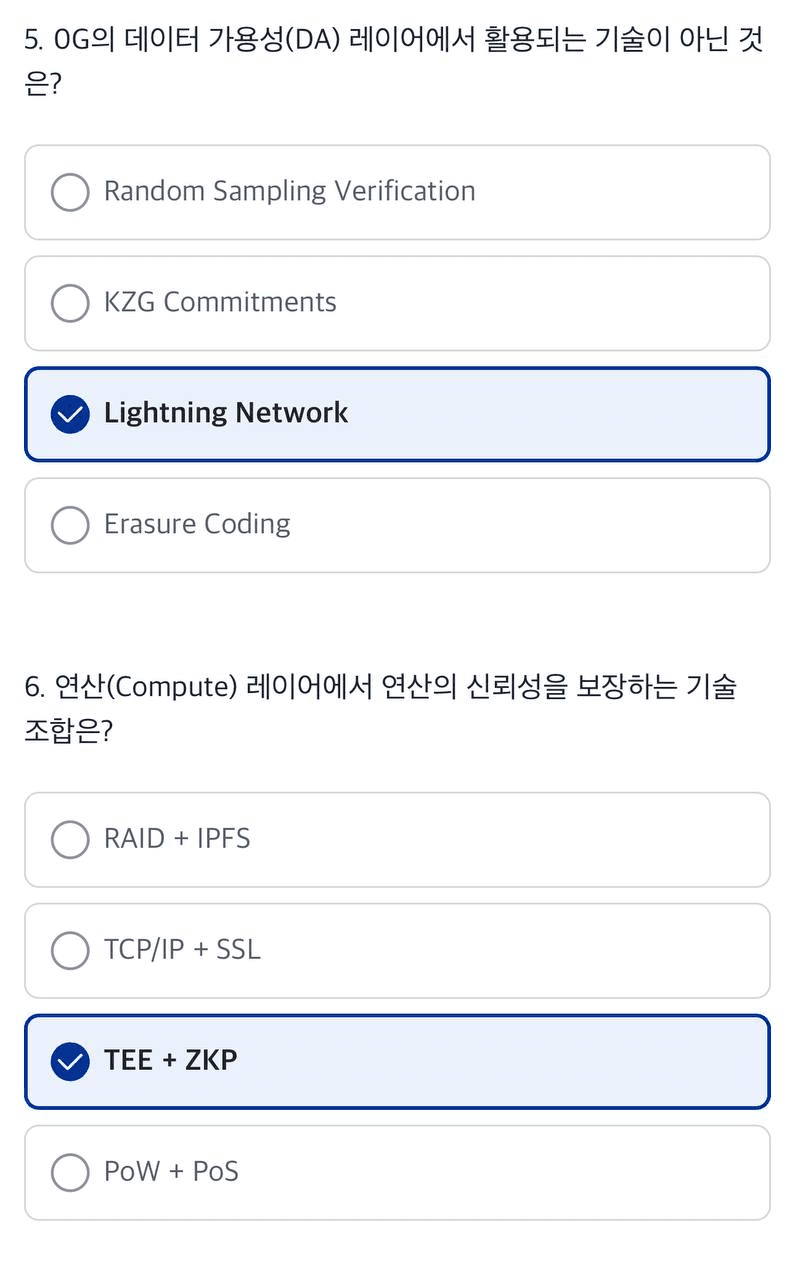The height and width of the screenshot is (1280, 795).
Task: Choose the Random Sampling Verification answer text
Action: (x=290, y=191)
